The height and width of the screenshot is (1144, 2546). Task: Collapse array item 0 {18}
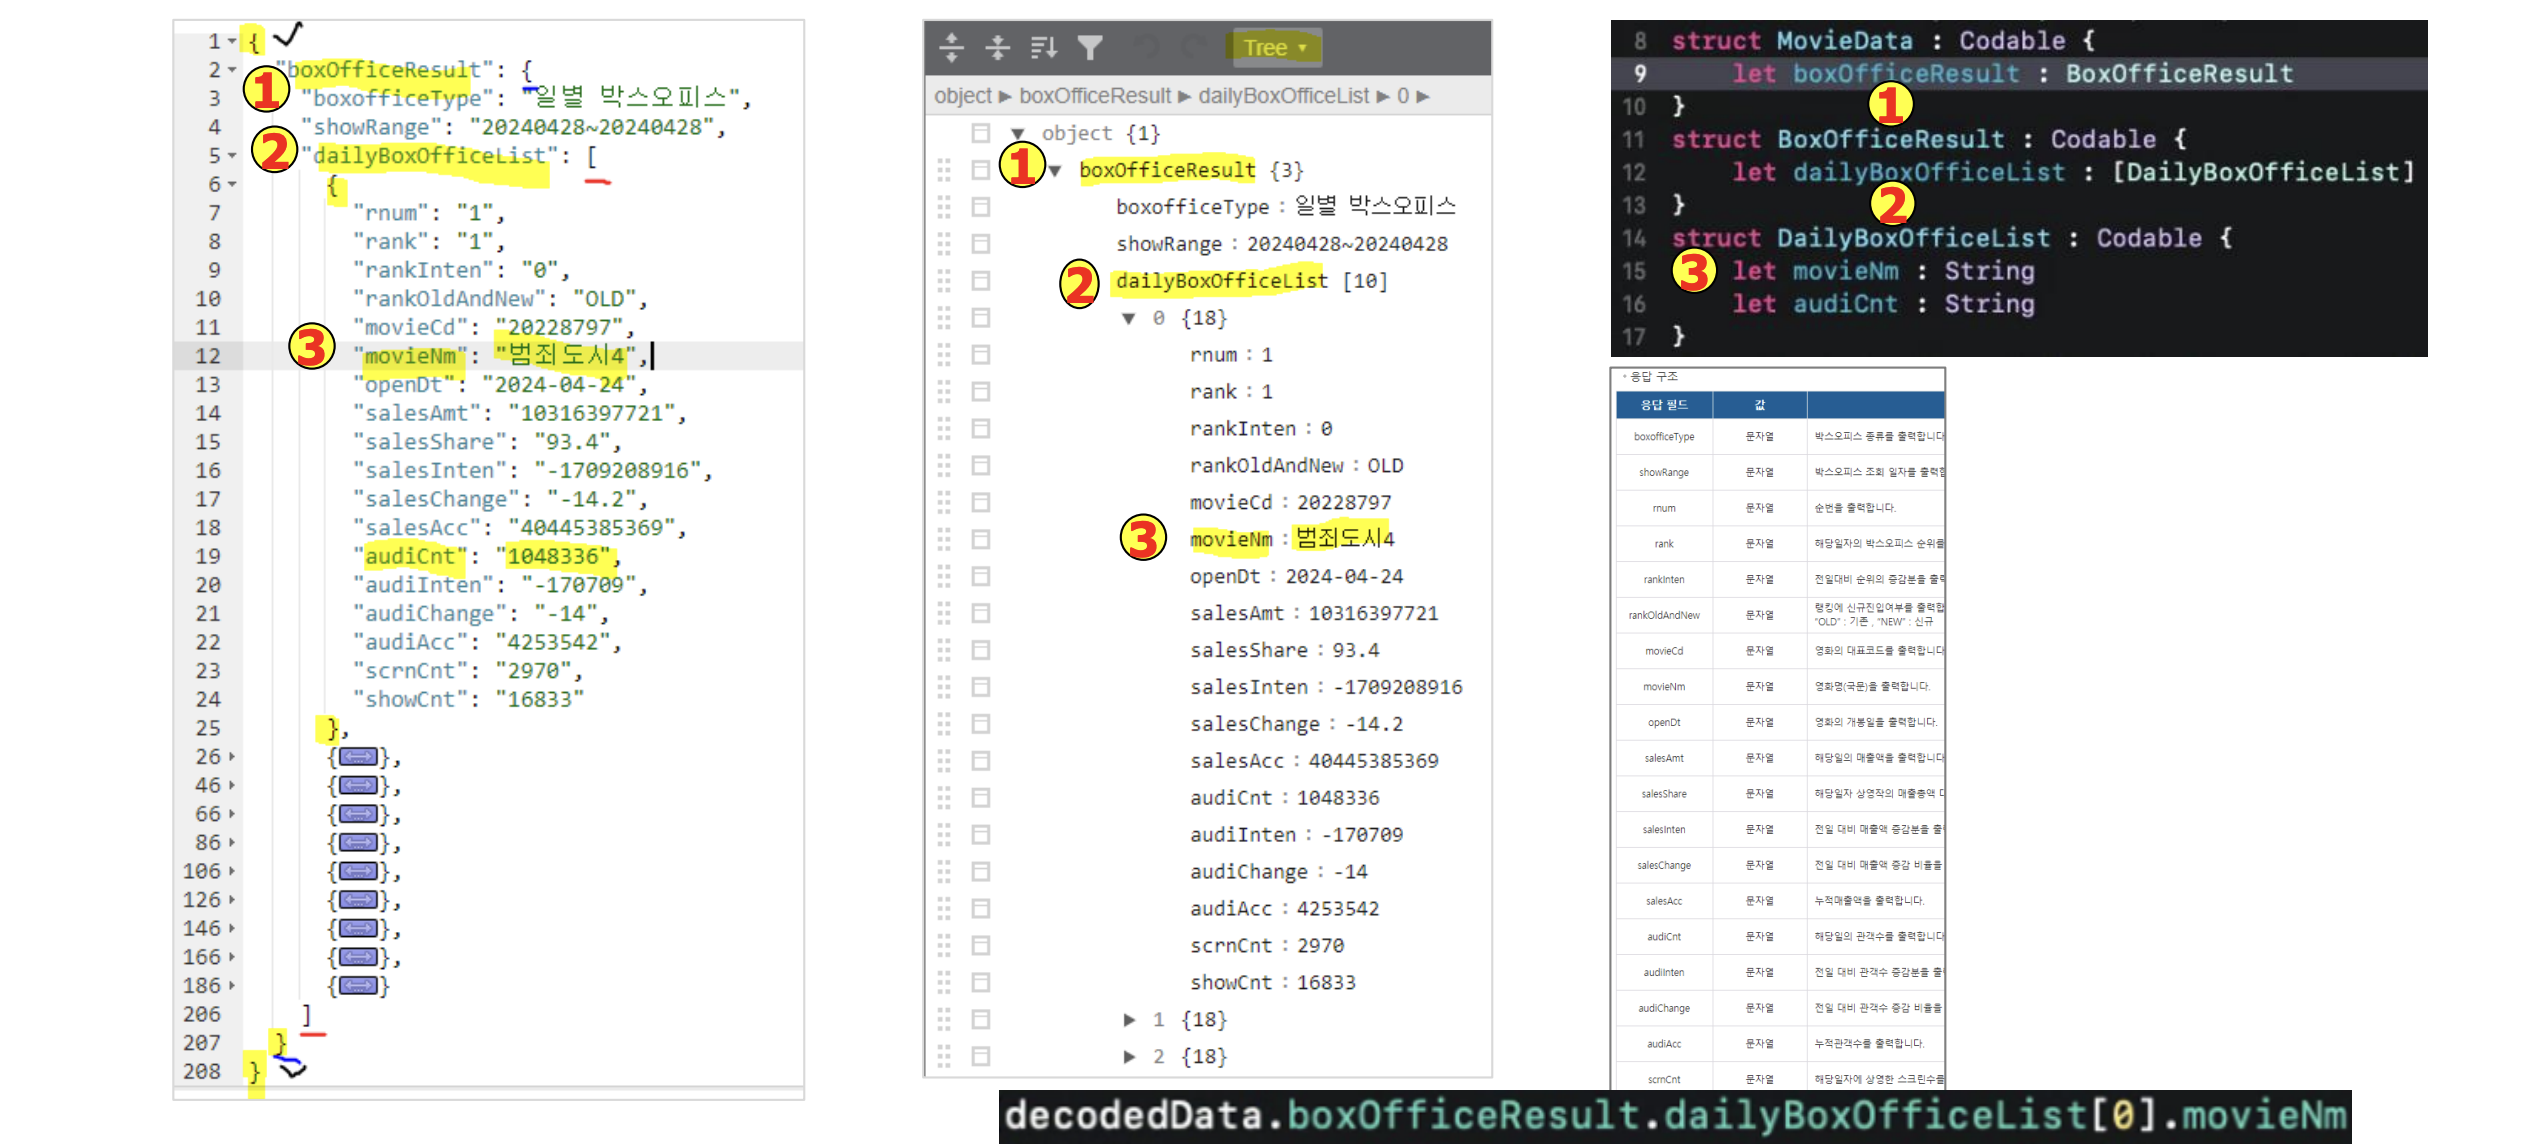pos(1129,318)
